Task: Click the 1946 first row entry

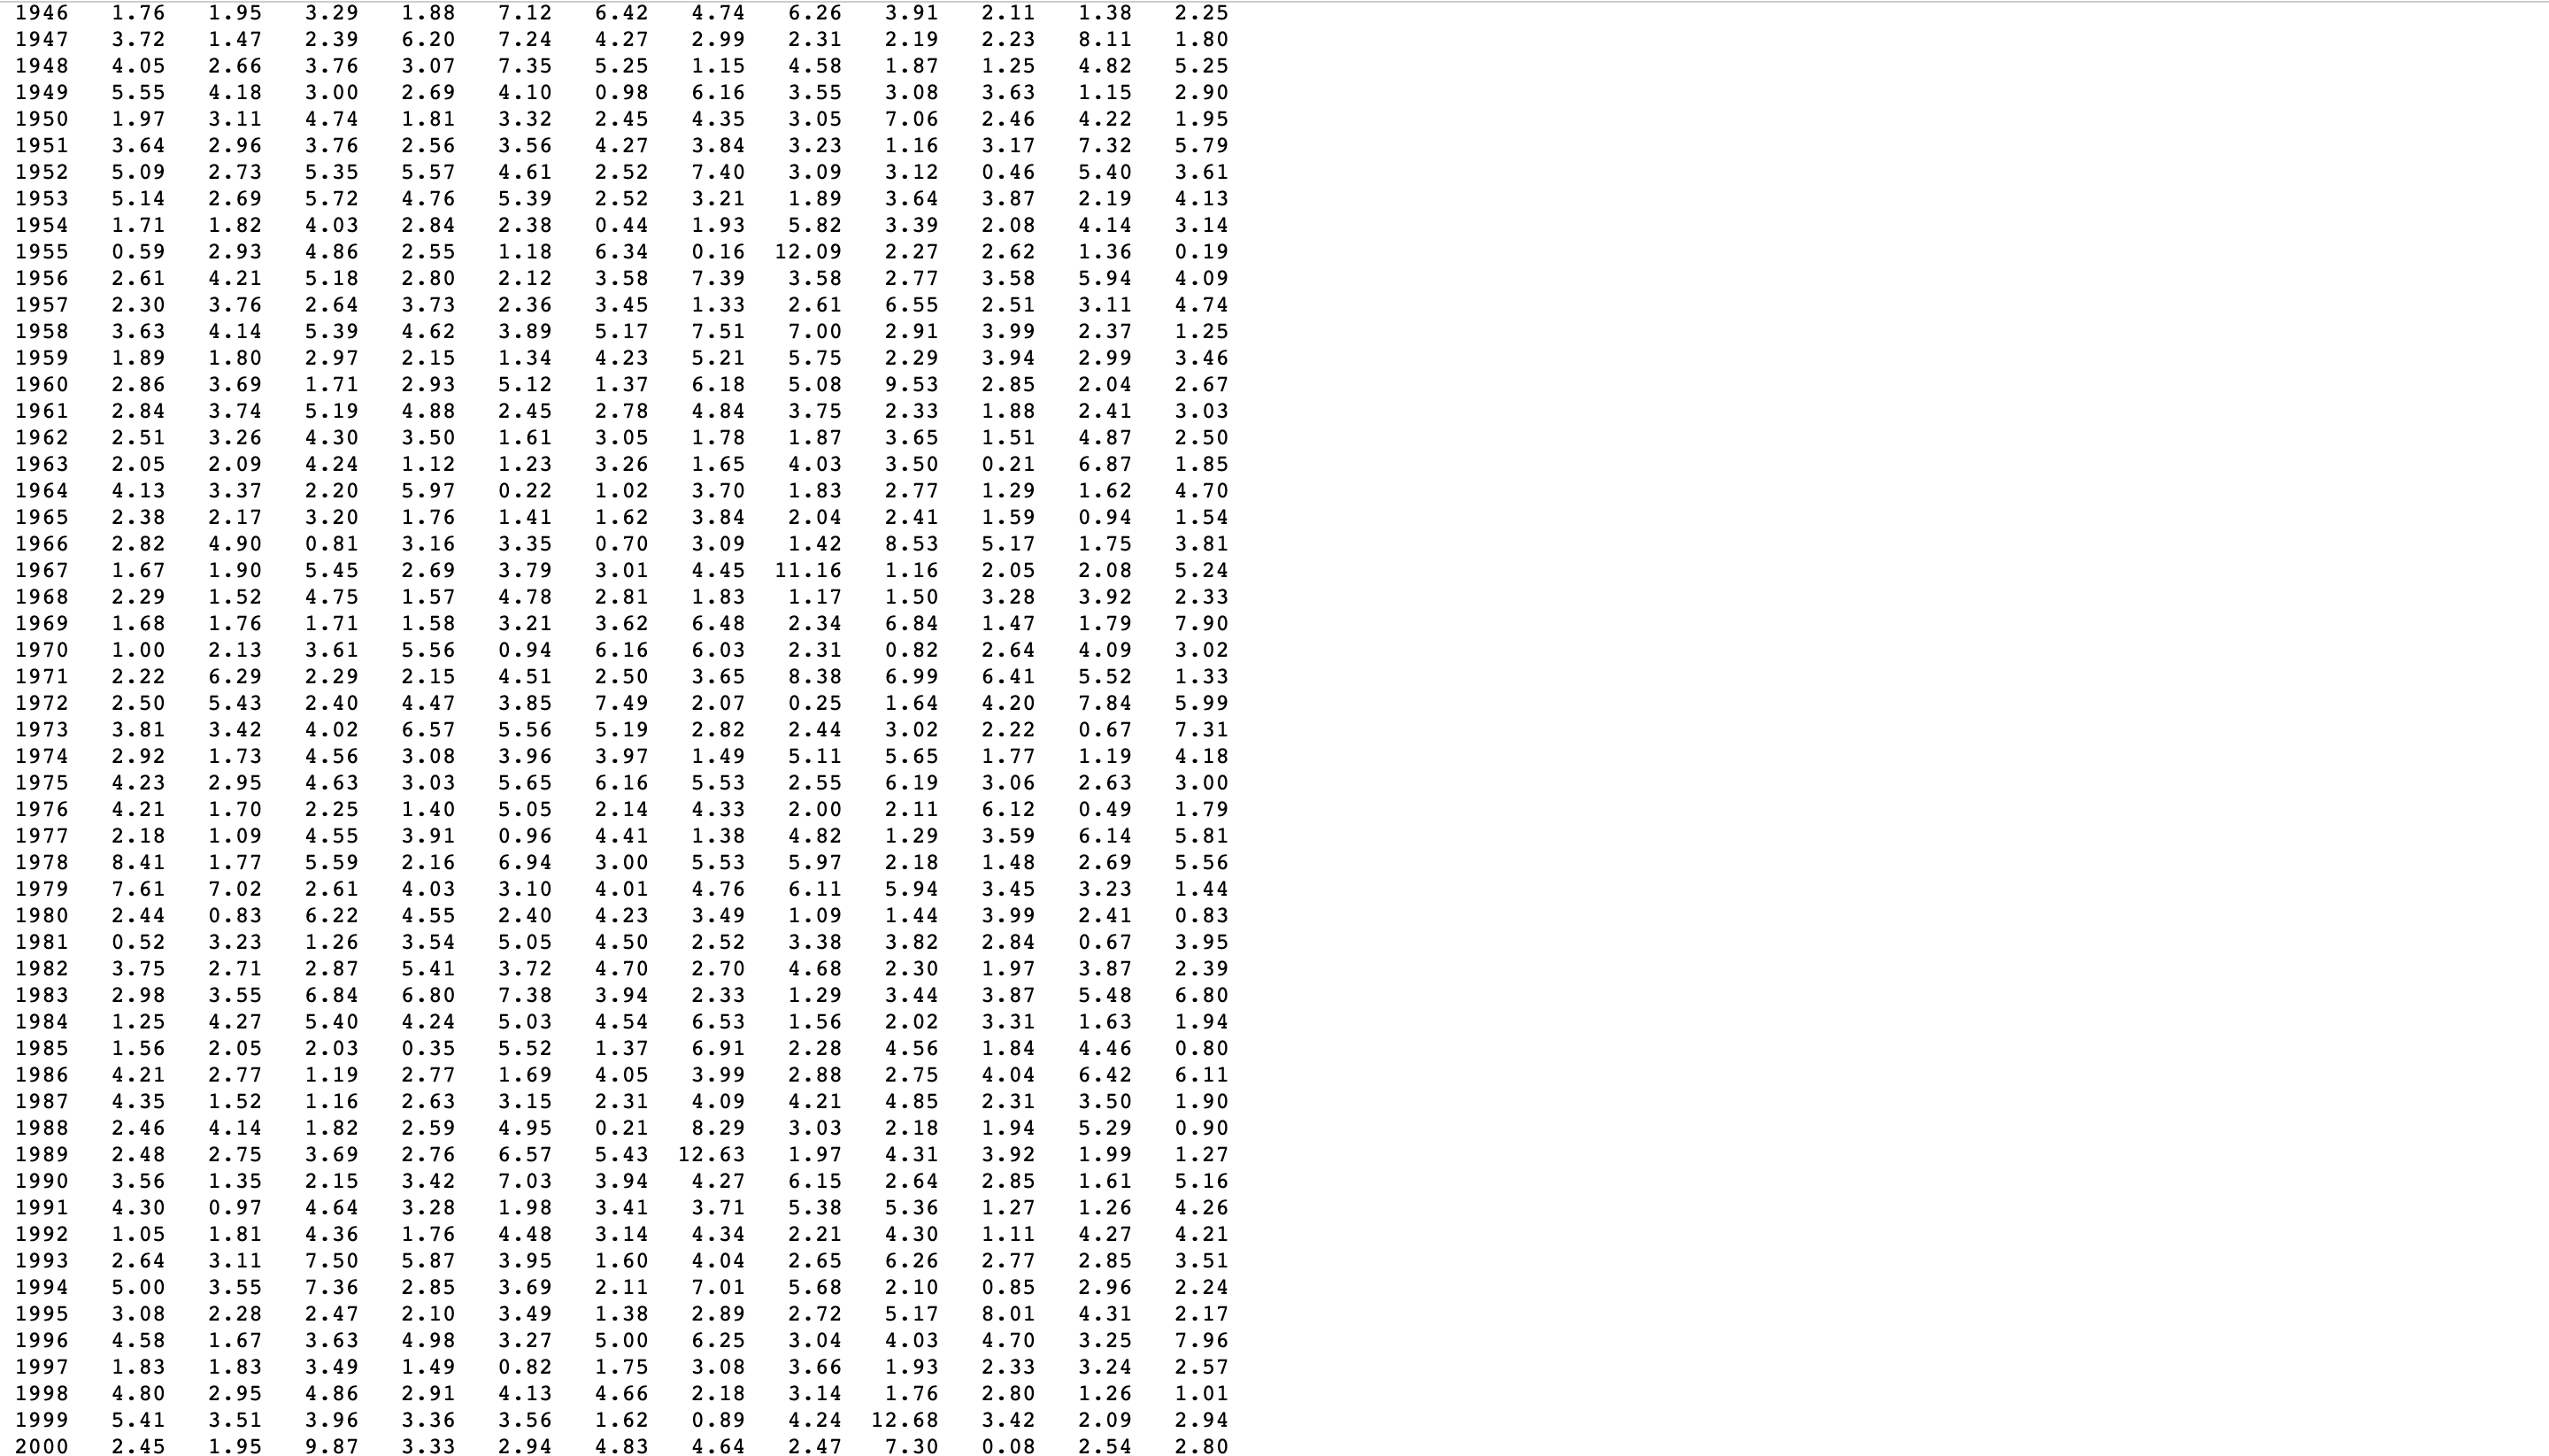Action: point(52,16)
